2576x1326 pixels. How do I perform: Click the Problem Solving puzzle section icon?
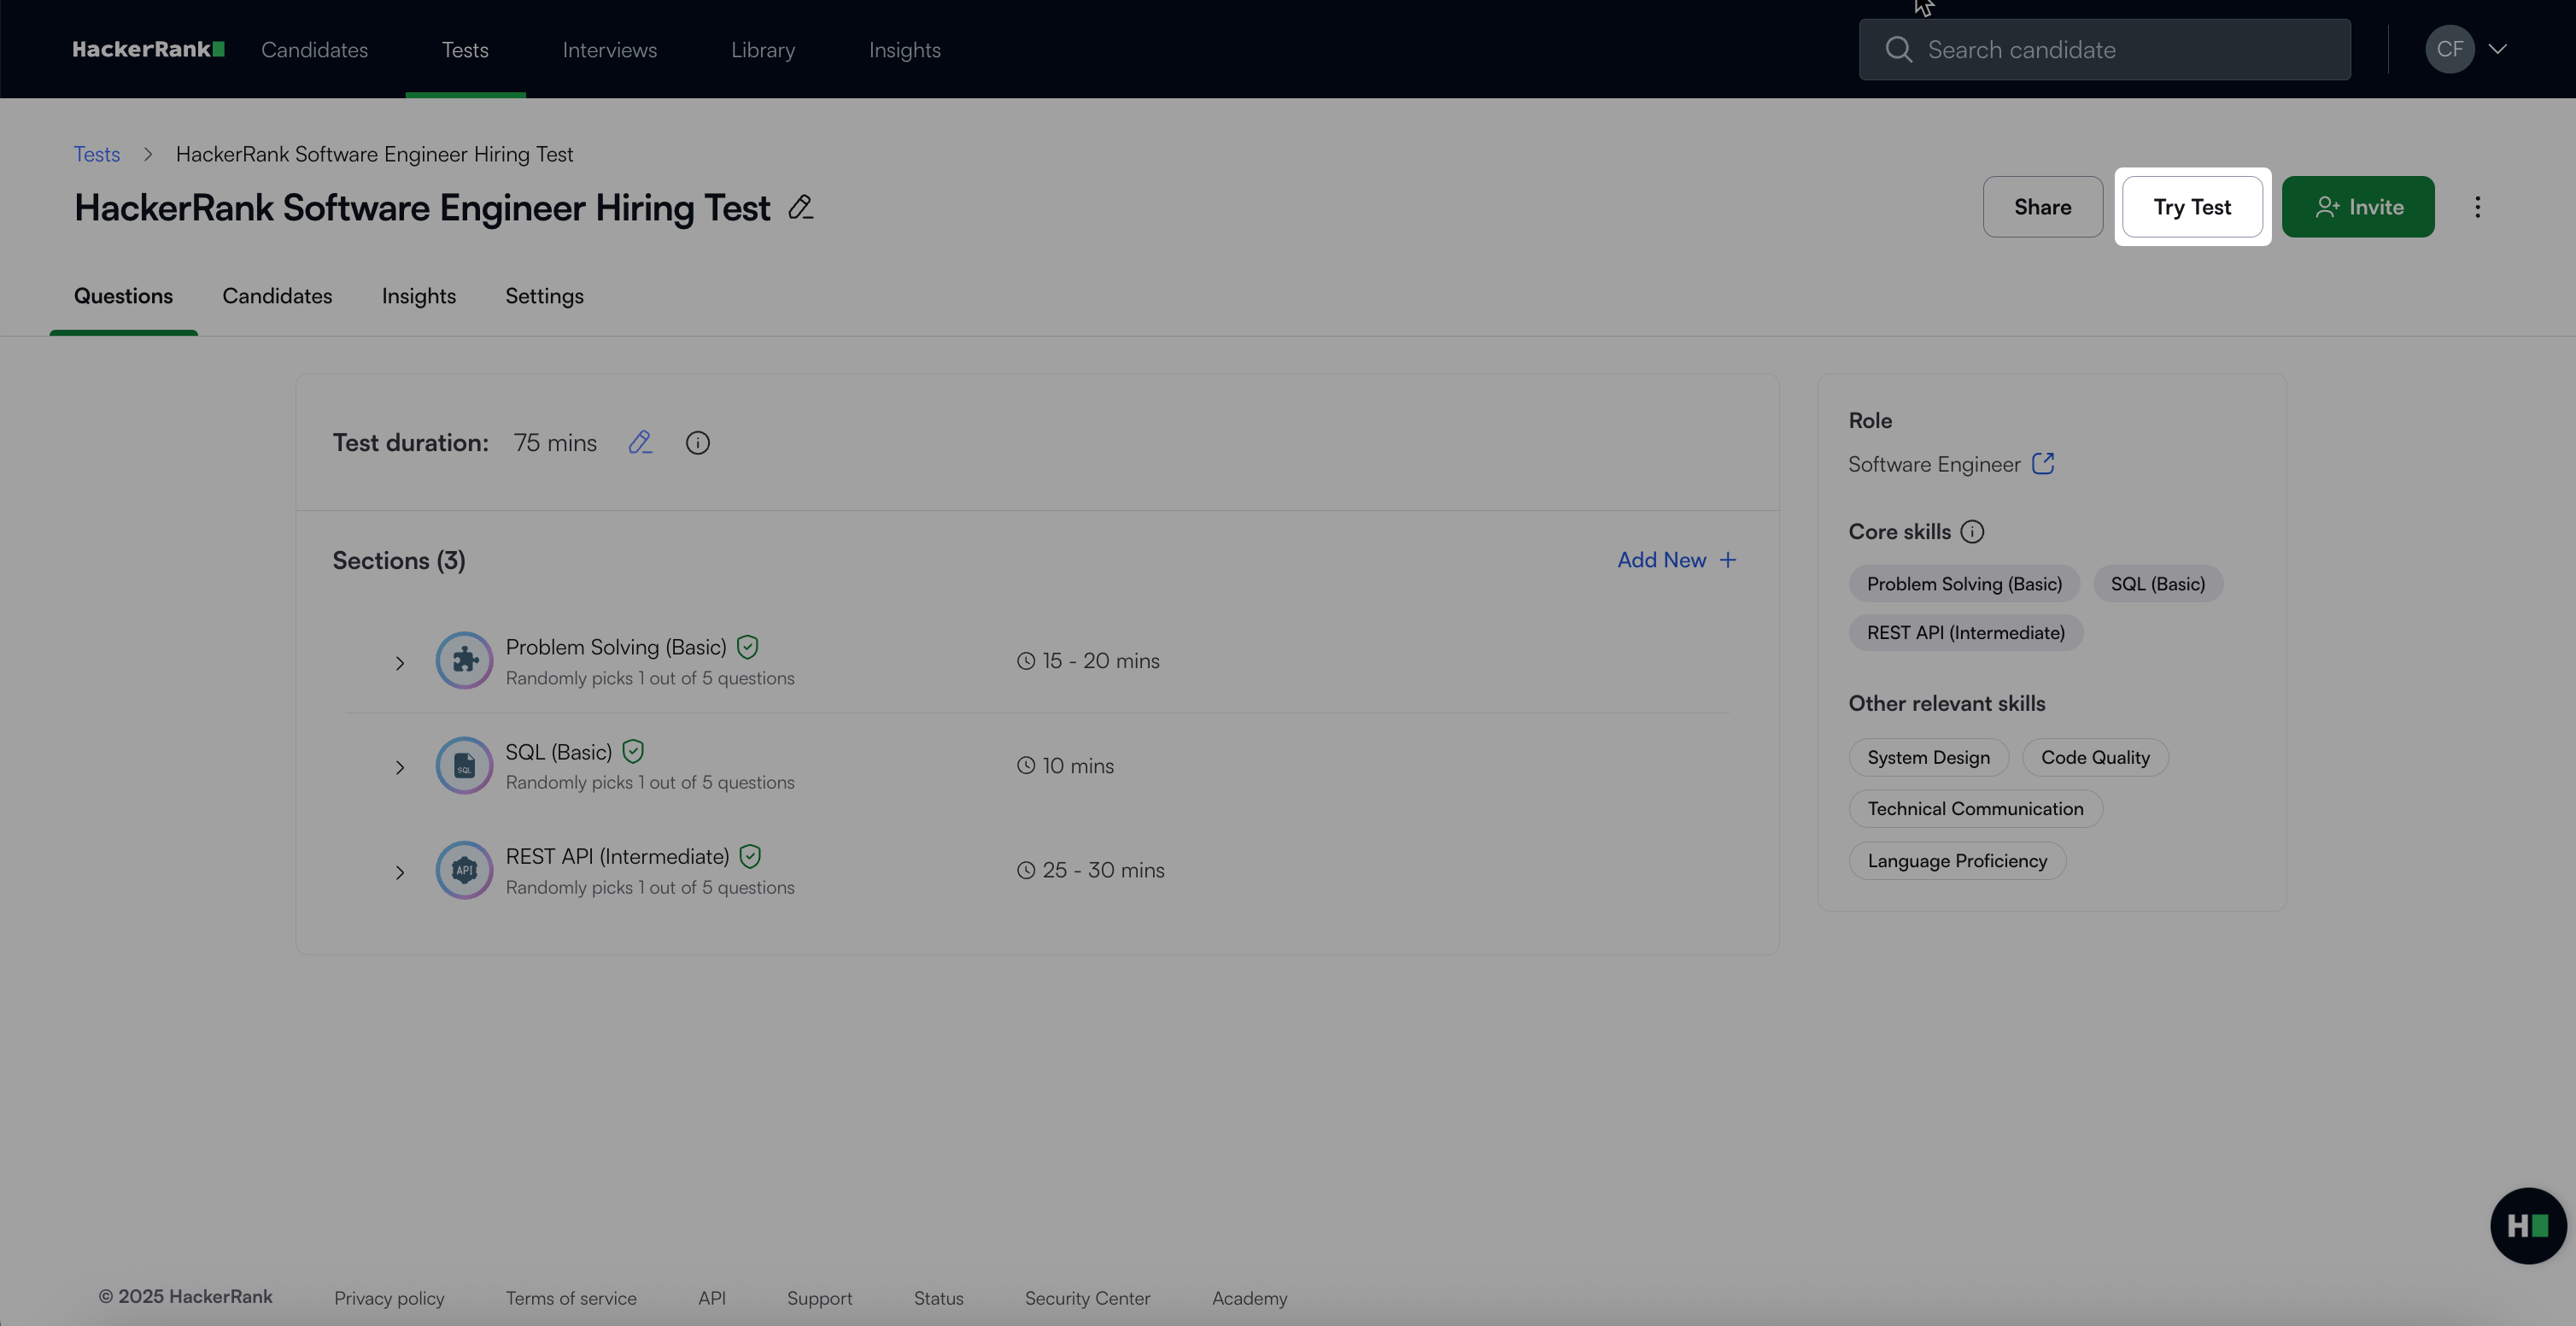click(x=464, y=660)
